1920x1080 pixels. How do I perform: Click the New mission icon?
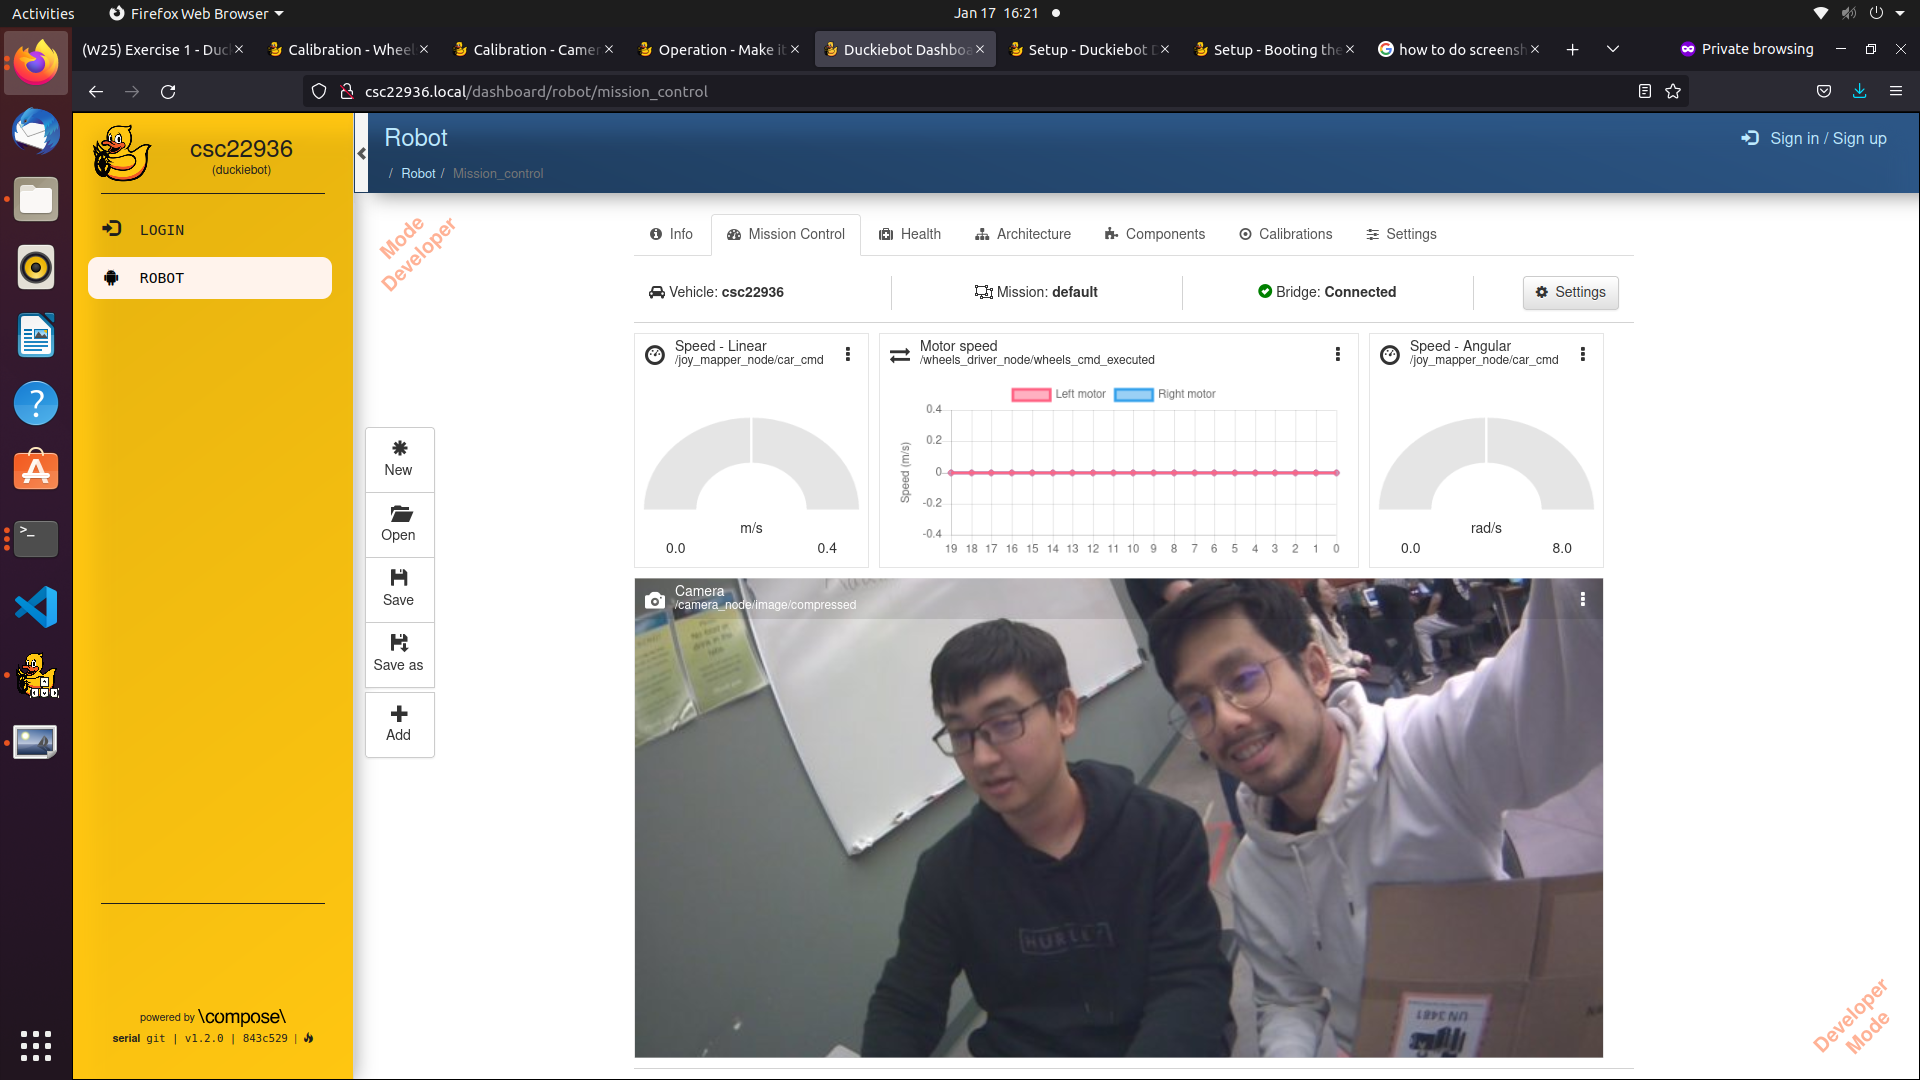[x=399, y=449]
